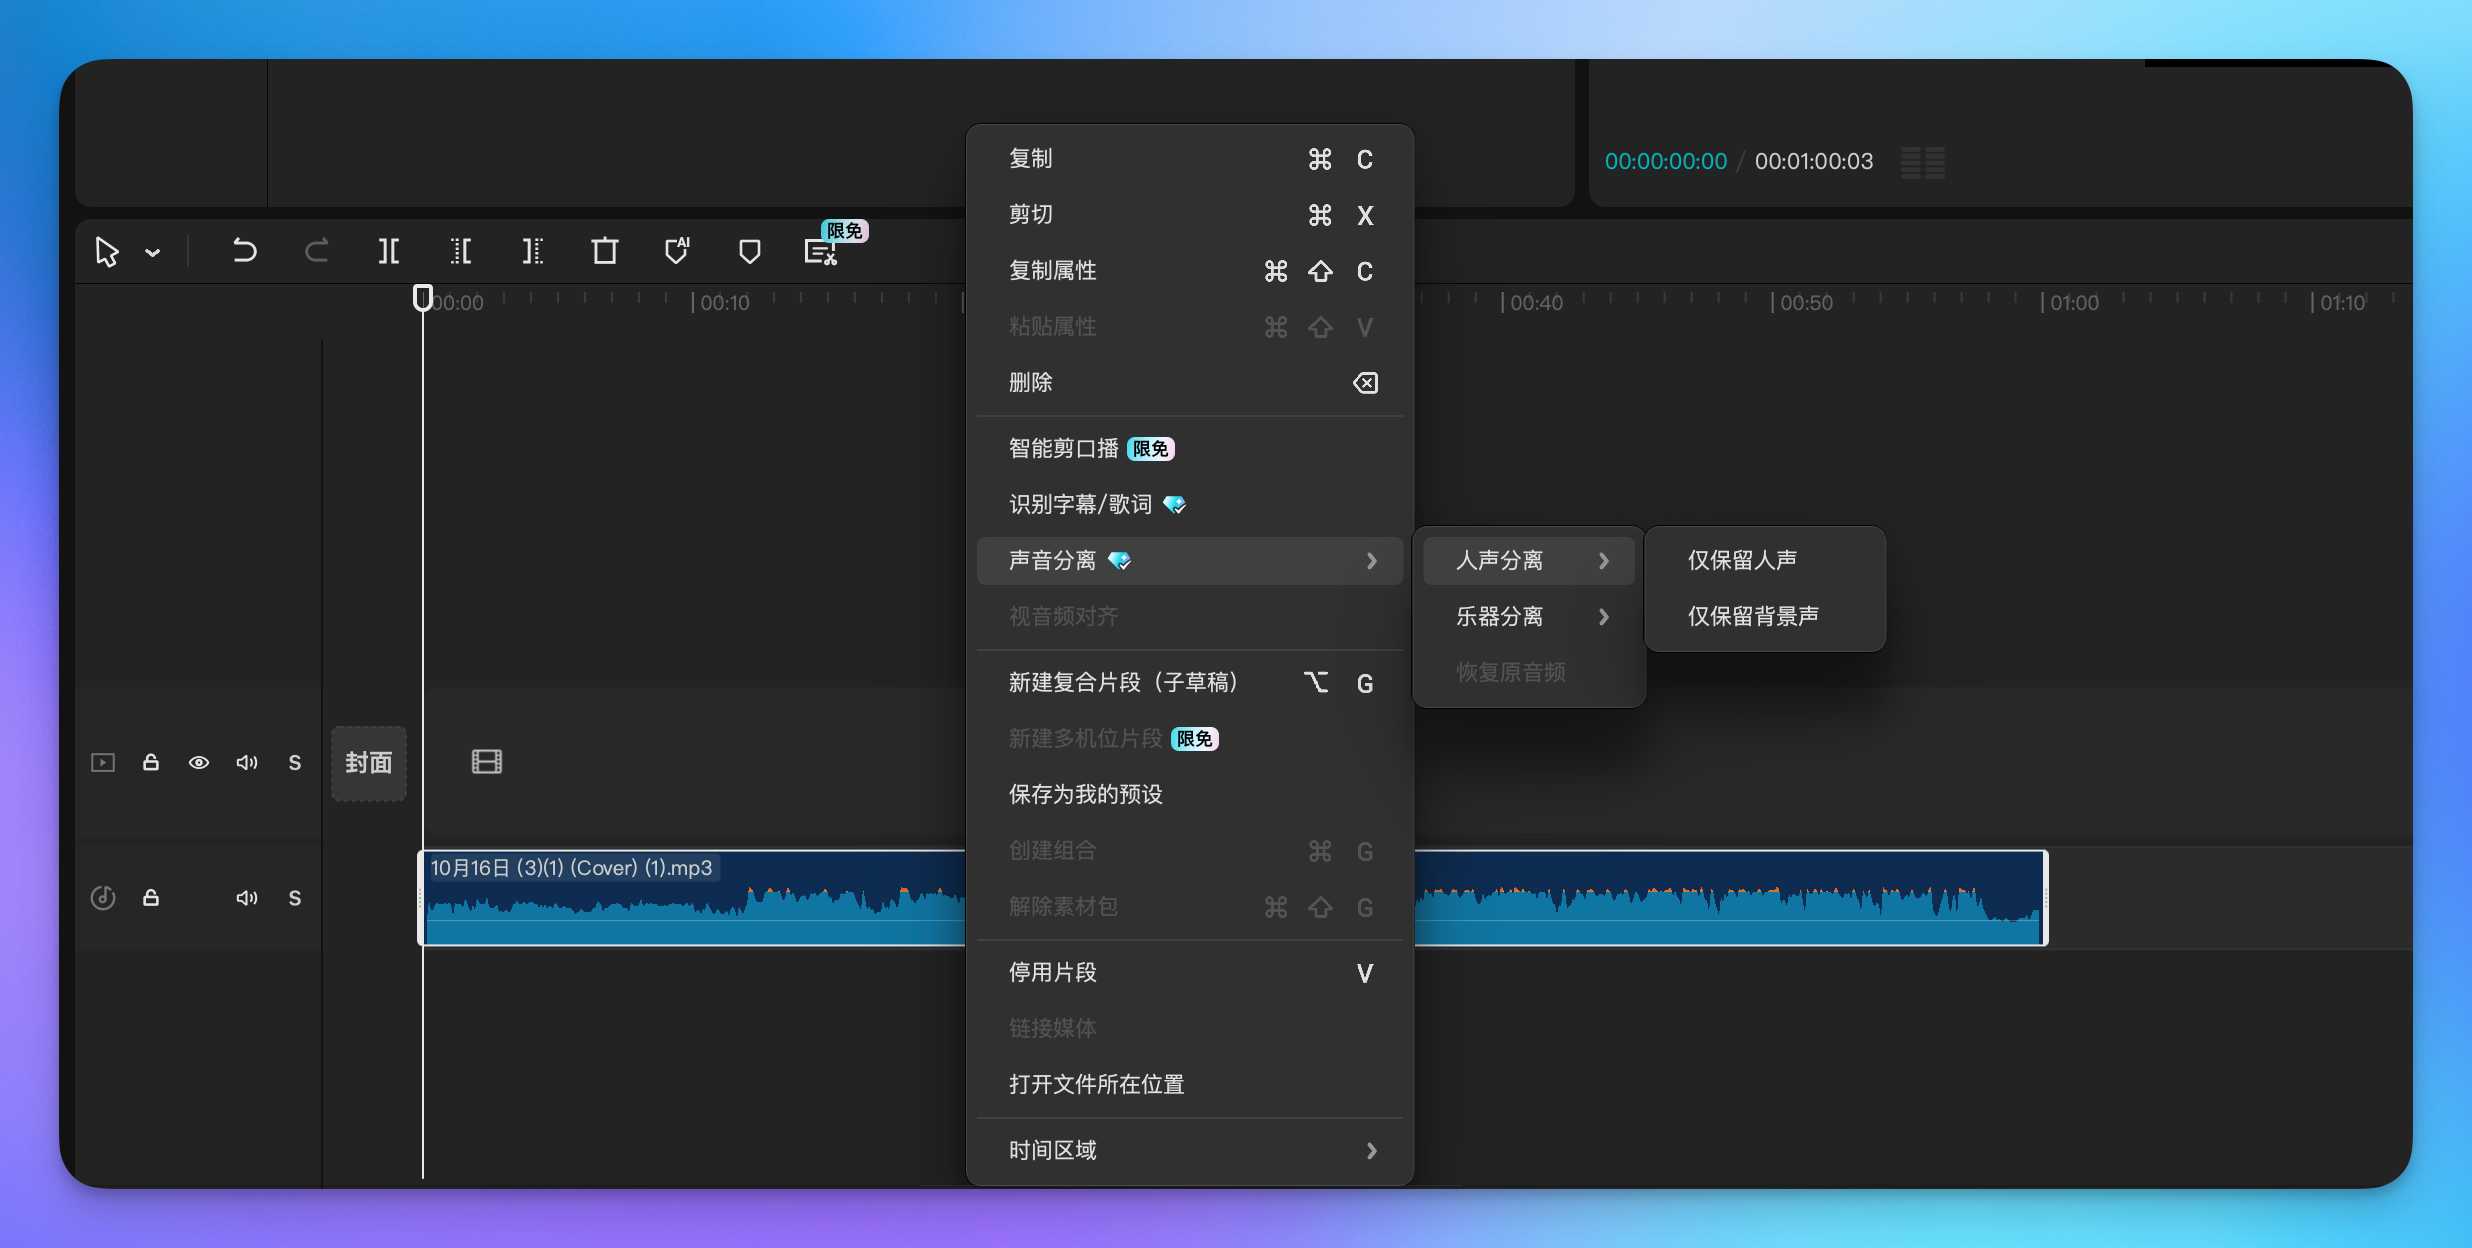
Task: Click the delete right of playhead icon
Action: tap(533, 251)
